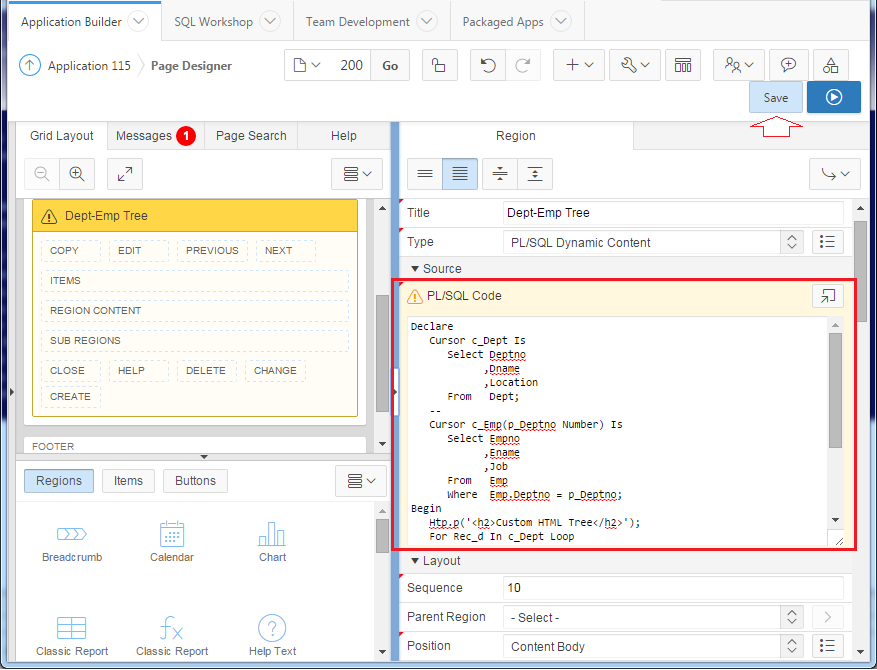The height and width of the screenshot is (670, 877).
Task: Undo the last change
Action: coord(488,65)
